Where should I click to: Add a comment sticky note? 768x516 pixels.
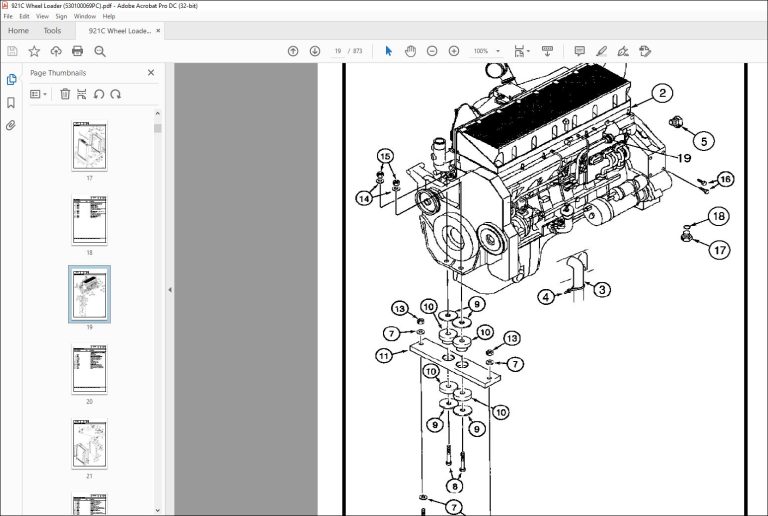[x=580, y=51]
